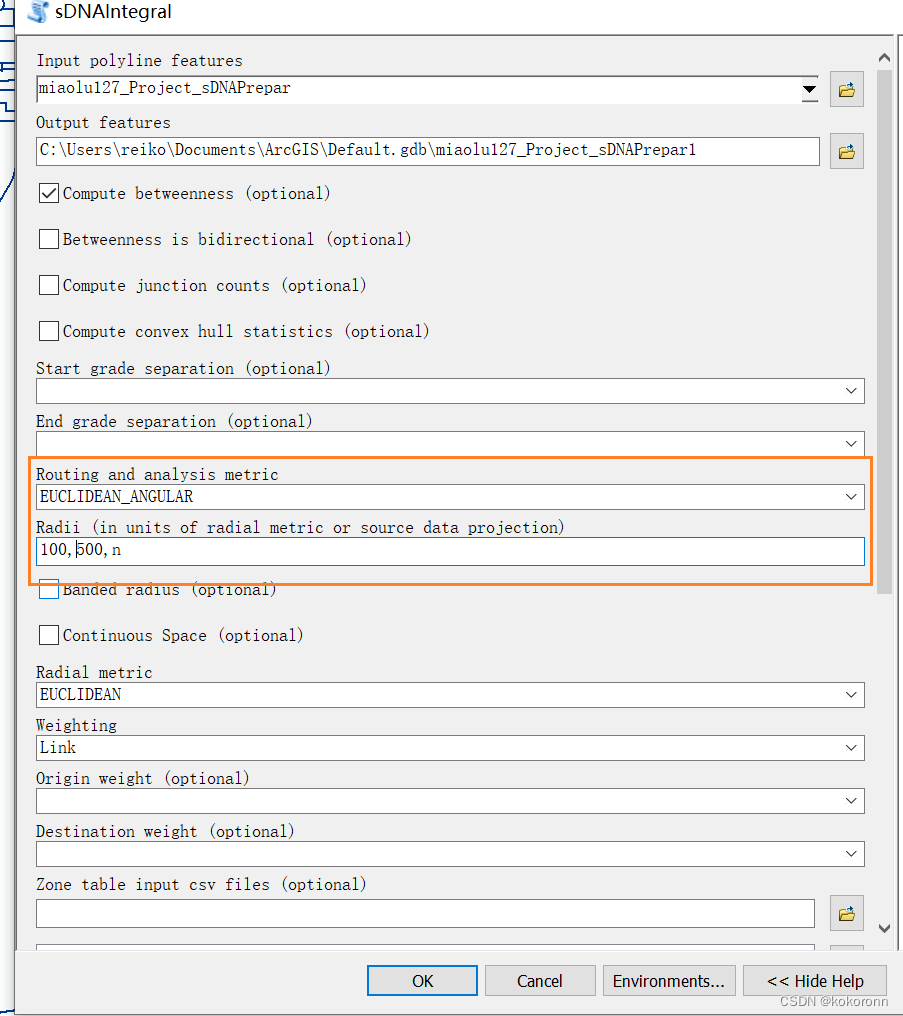903x1016 pixels.
Task: Click the Radii input field
Action: pyautogui.click(x=450, y=550)
